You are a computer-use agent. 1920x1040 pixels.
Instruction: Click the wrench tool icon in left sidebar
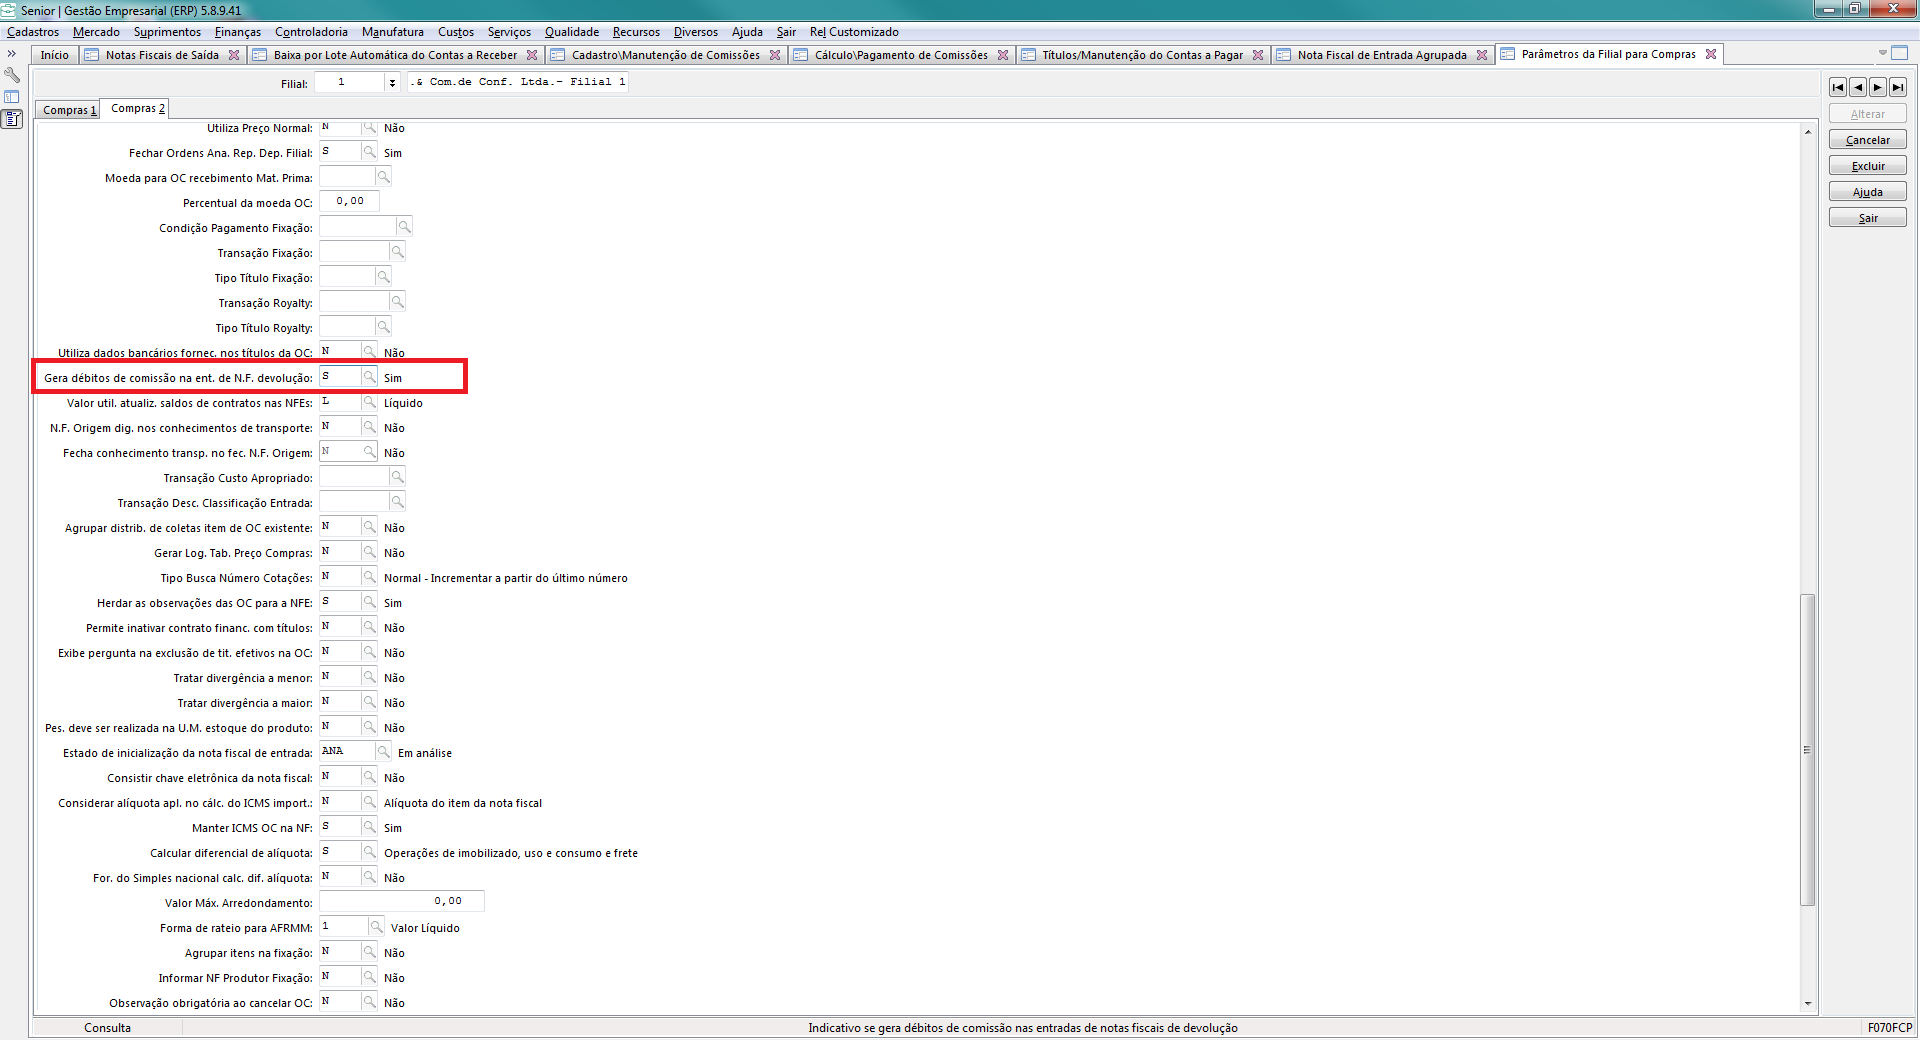point(12,75)
